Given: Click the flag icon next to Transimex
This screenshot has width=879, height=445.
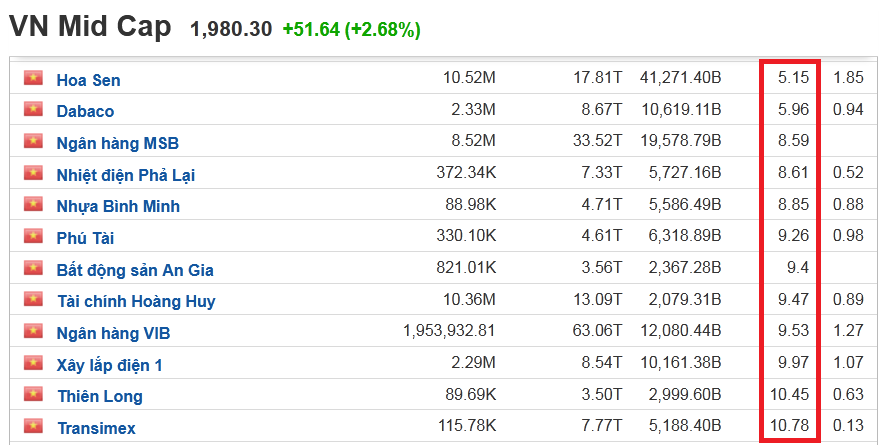Looking at the screenshot, I should (x=34, y=427).
